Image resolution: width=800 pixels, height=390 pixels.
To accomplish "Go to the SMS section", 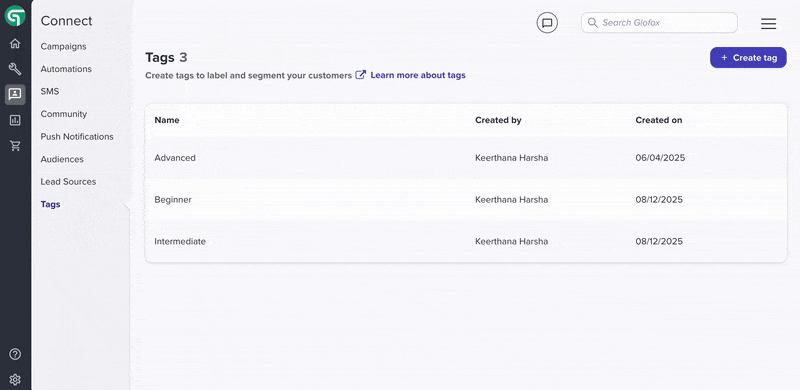I will coord(49,91).
